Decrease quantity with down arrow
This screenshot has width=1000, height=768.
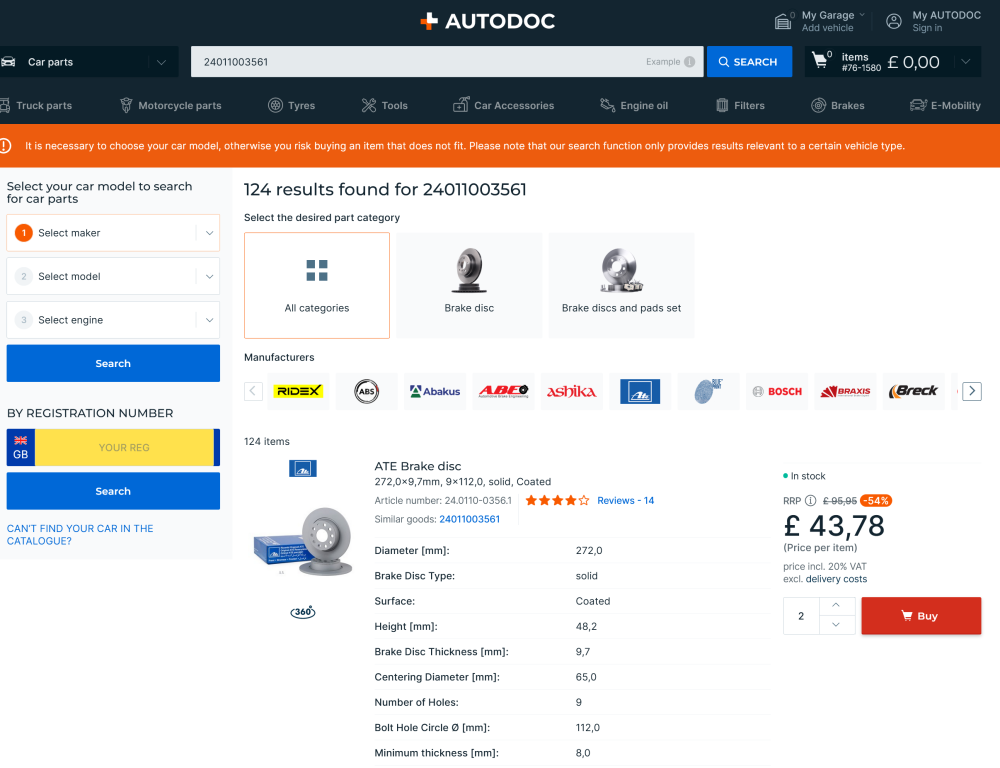[836, 625]
